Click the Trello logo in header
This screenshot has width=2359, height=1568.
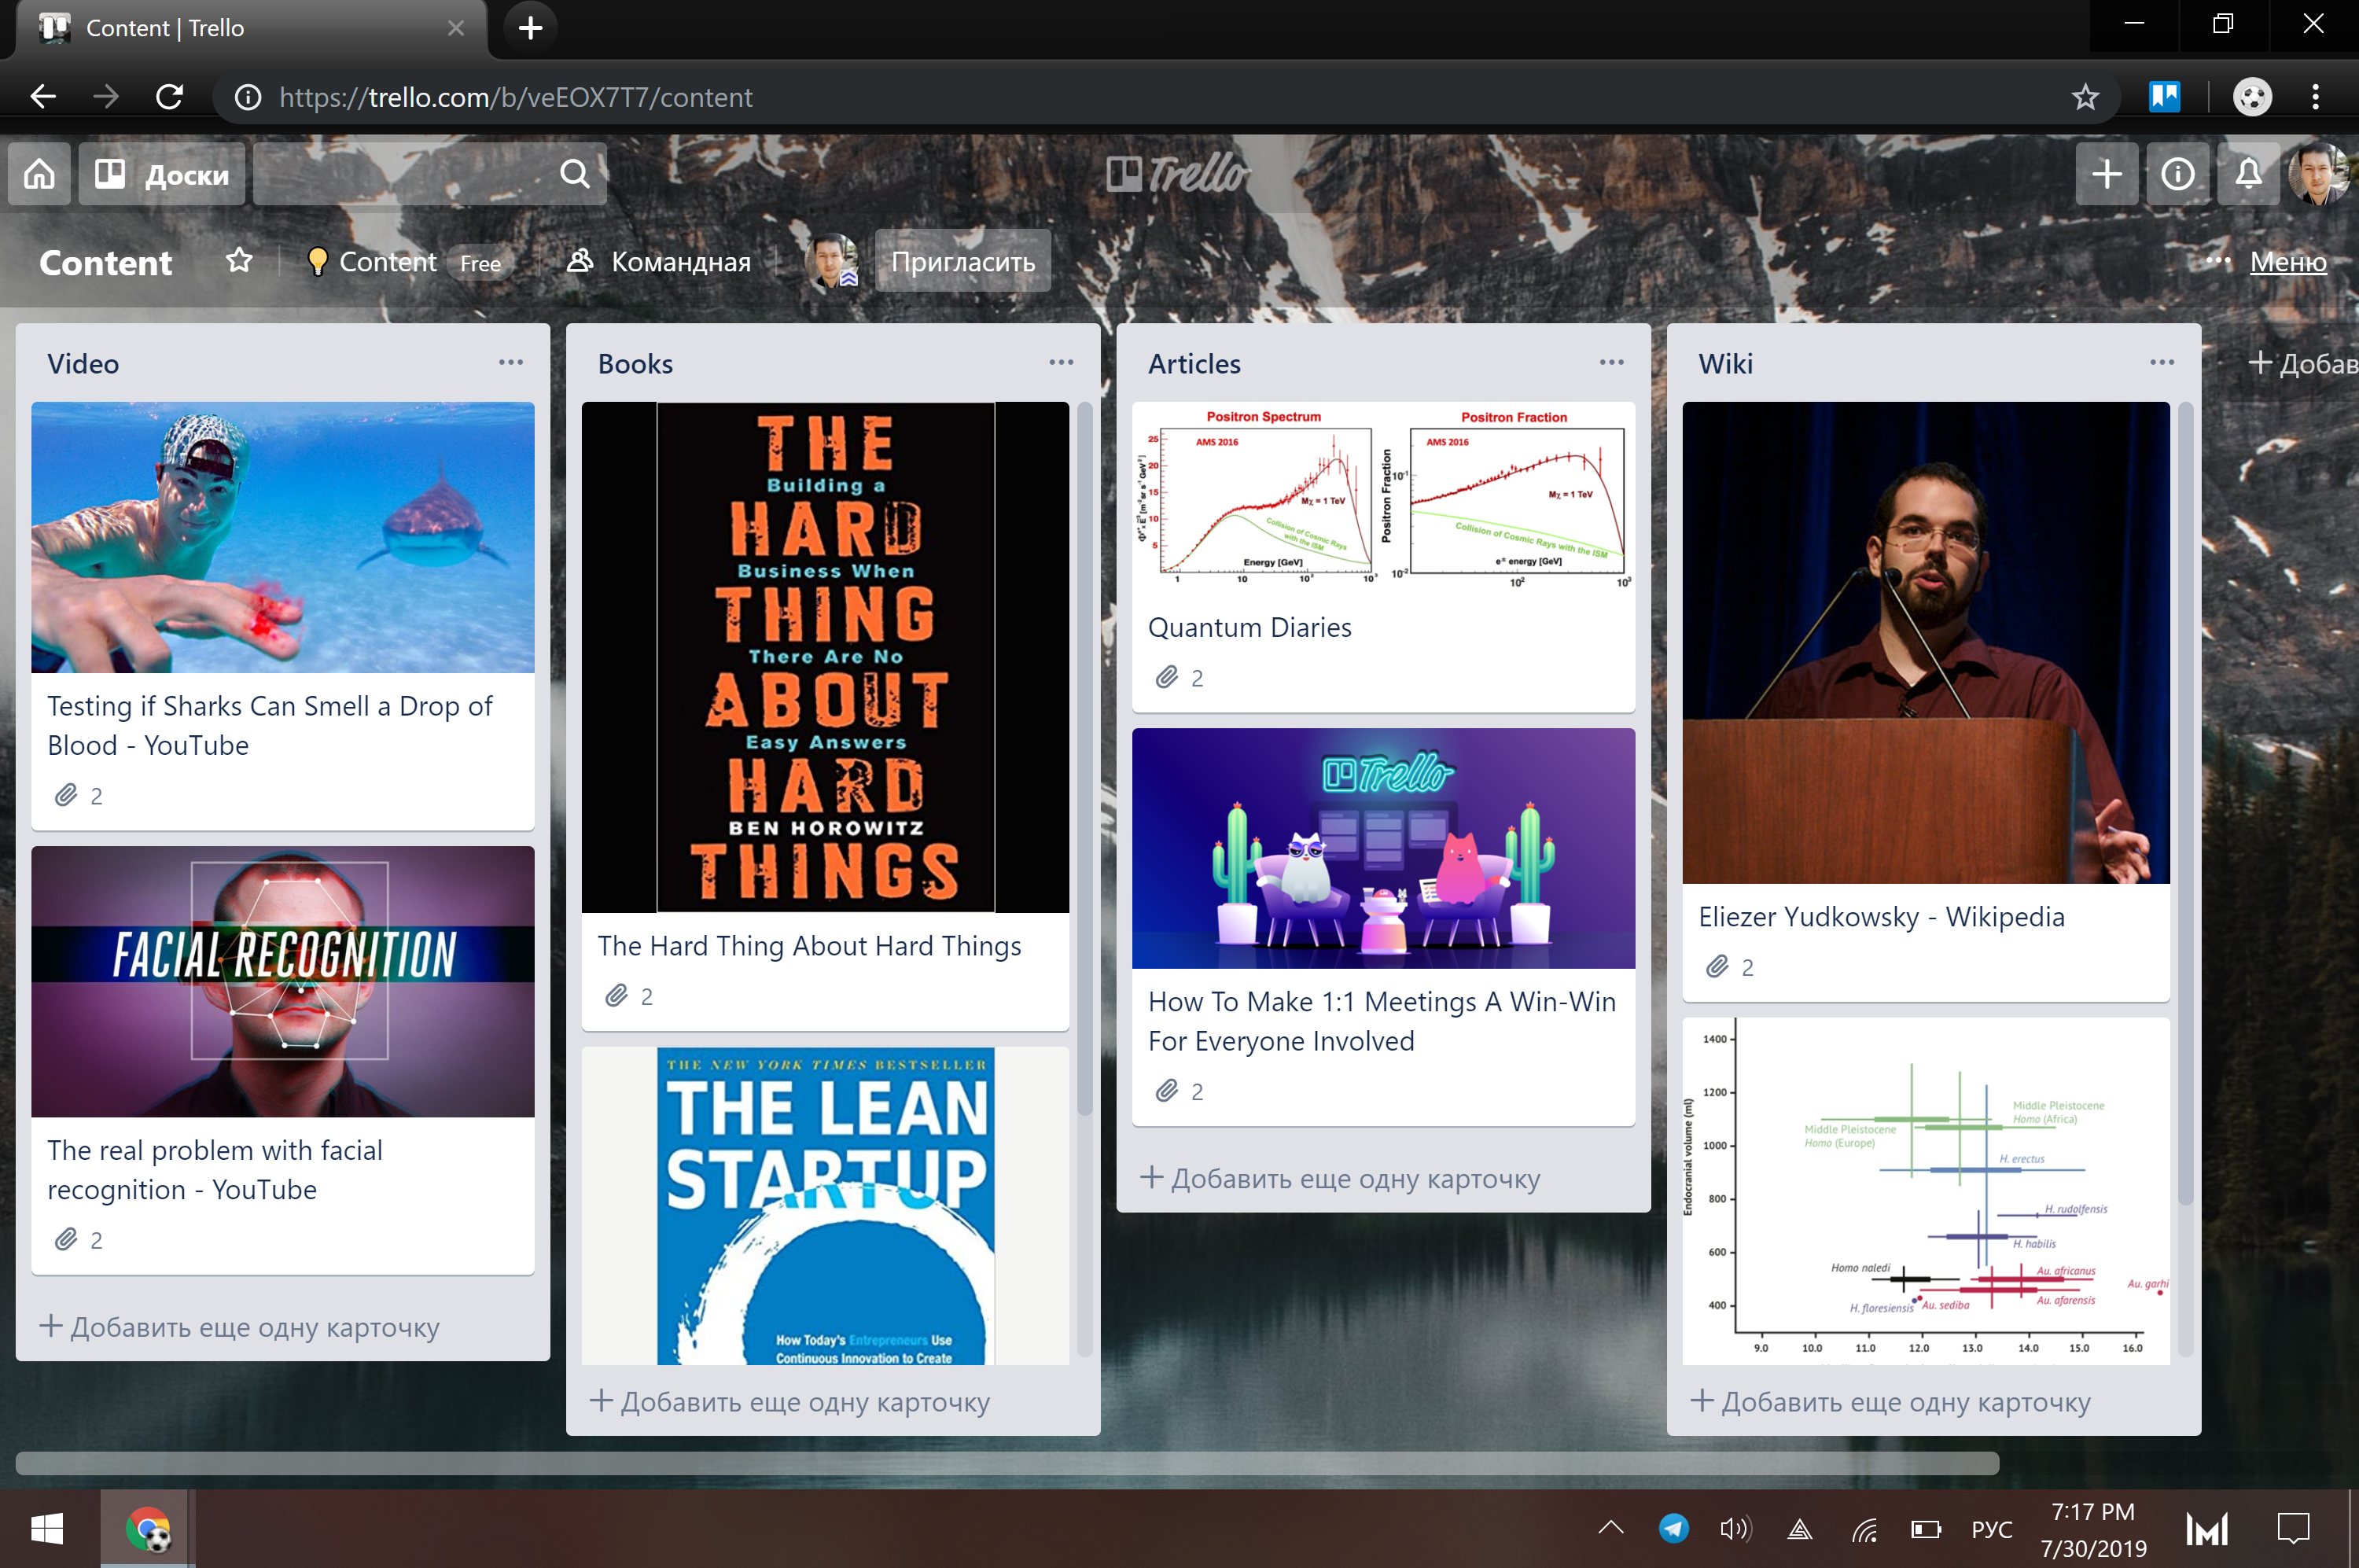pyautogui.click(x=1178, y=174)
